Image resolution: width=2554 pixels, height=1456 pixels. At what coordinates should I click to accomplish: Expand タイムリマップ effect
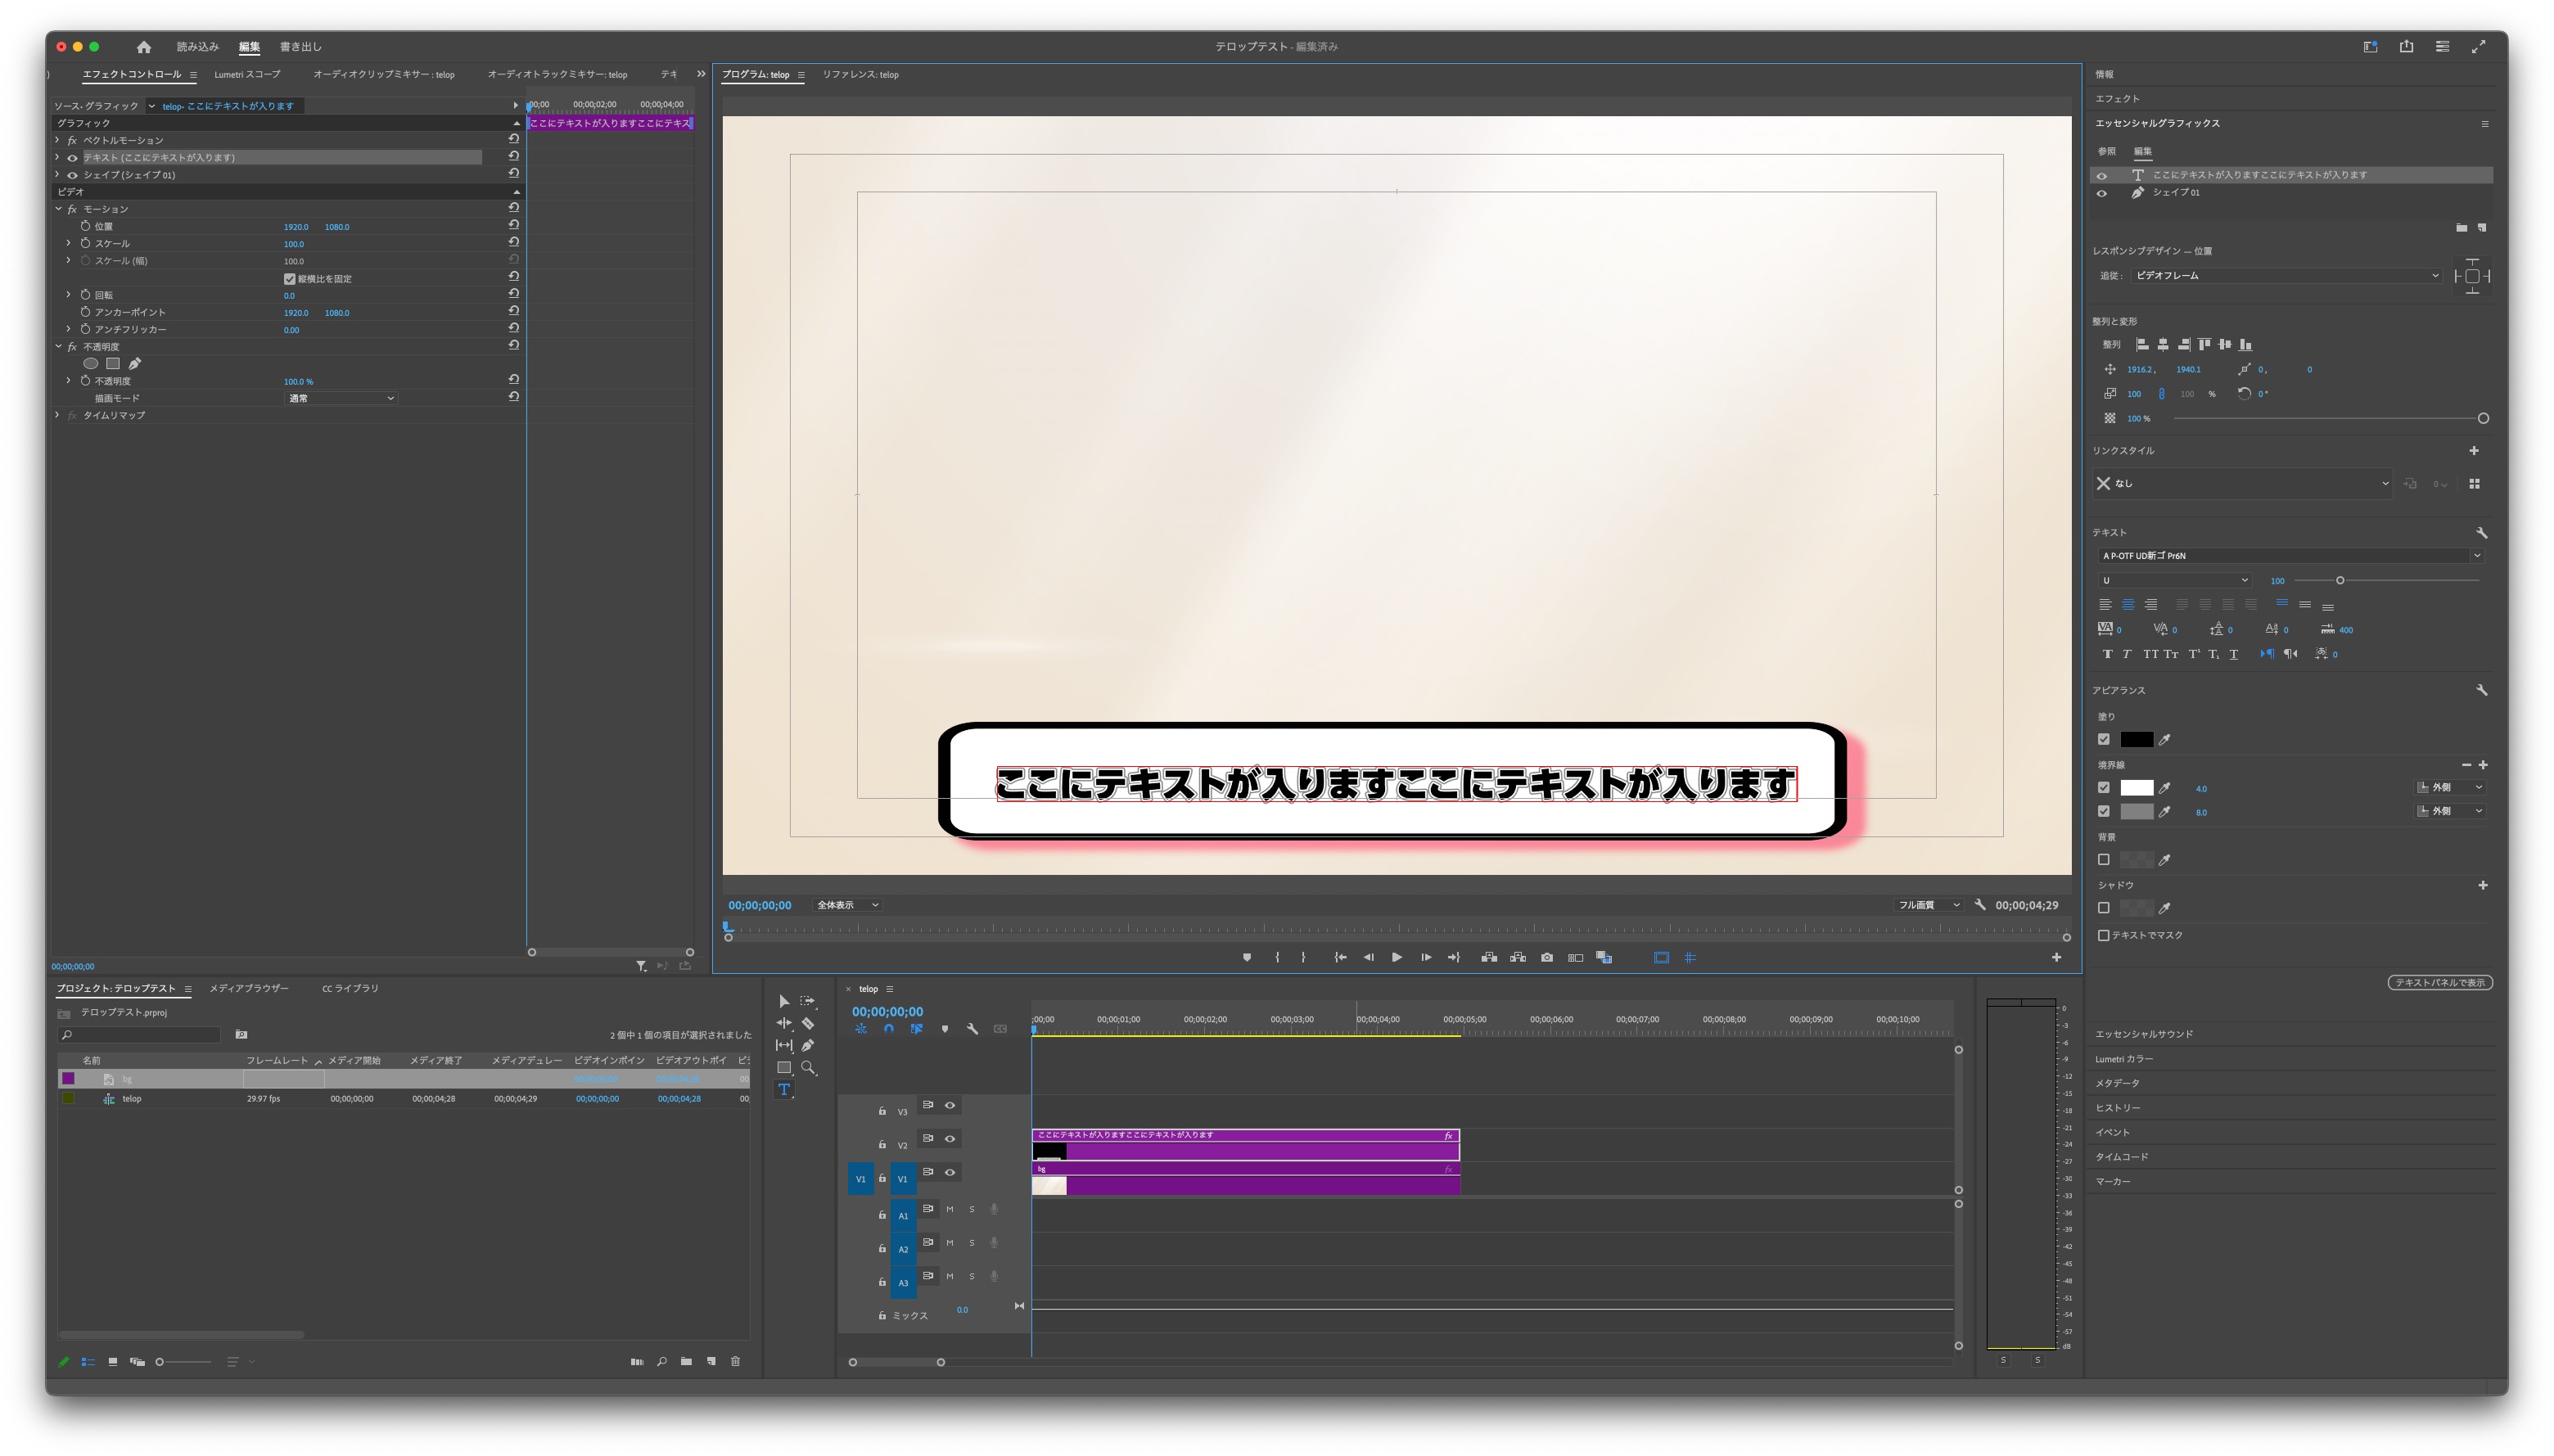[x=57, y=416]
